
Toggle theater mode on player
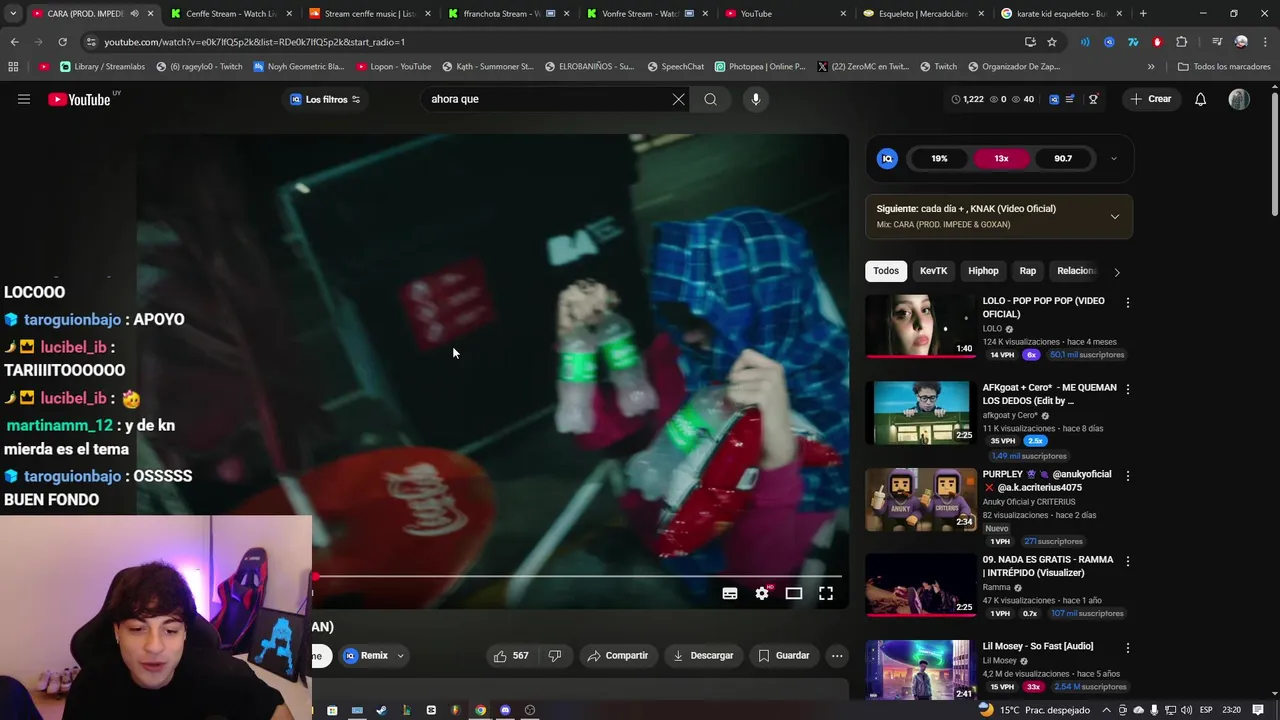(794, 593)
